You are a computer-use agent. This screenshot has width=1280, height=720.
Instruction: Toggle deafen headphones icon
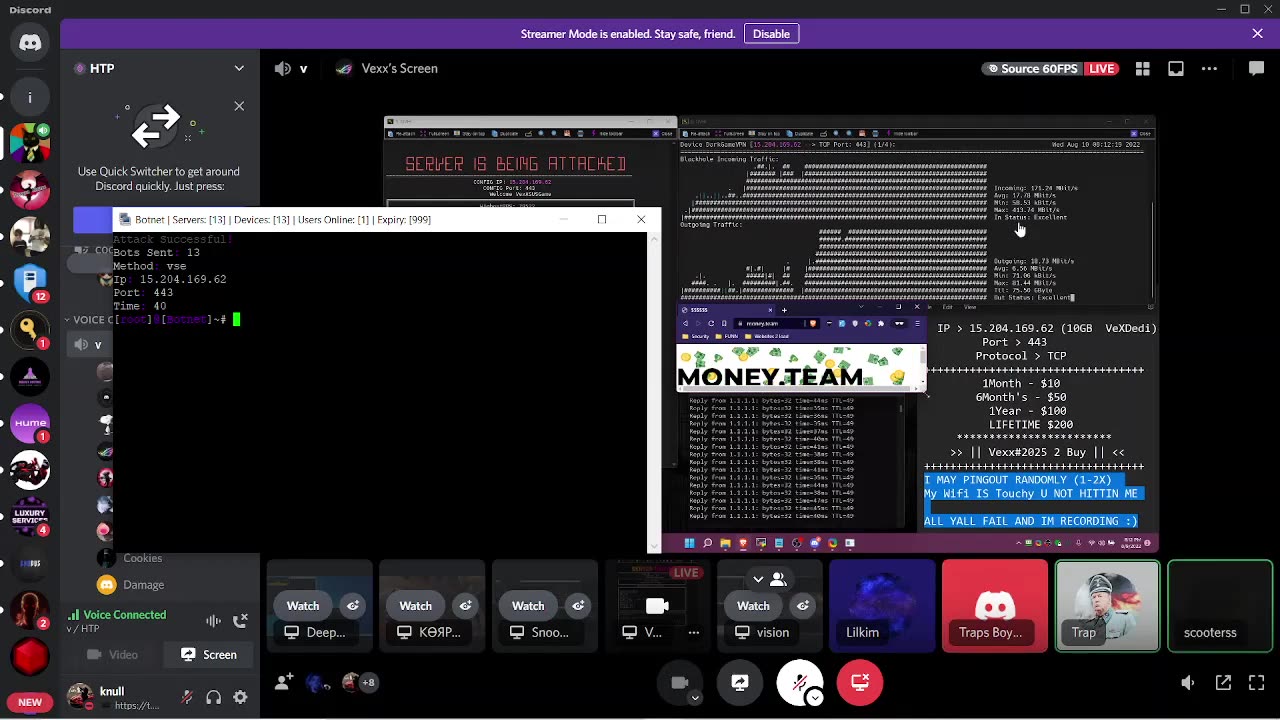[213, 697]
